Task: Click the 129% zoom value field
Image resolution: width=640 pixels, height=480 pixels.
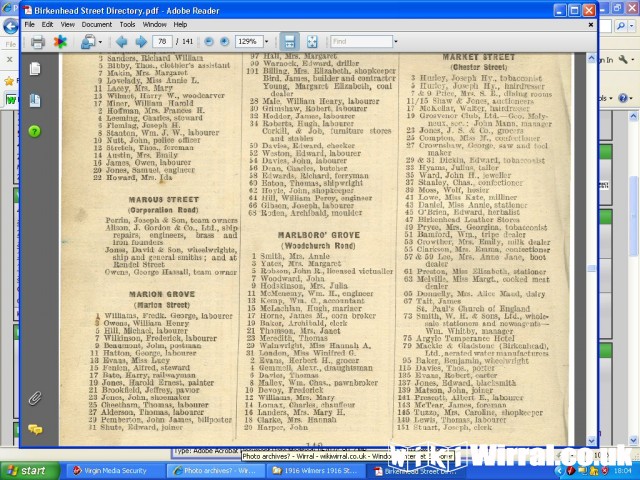Action: point(248,42)
